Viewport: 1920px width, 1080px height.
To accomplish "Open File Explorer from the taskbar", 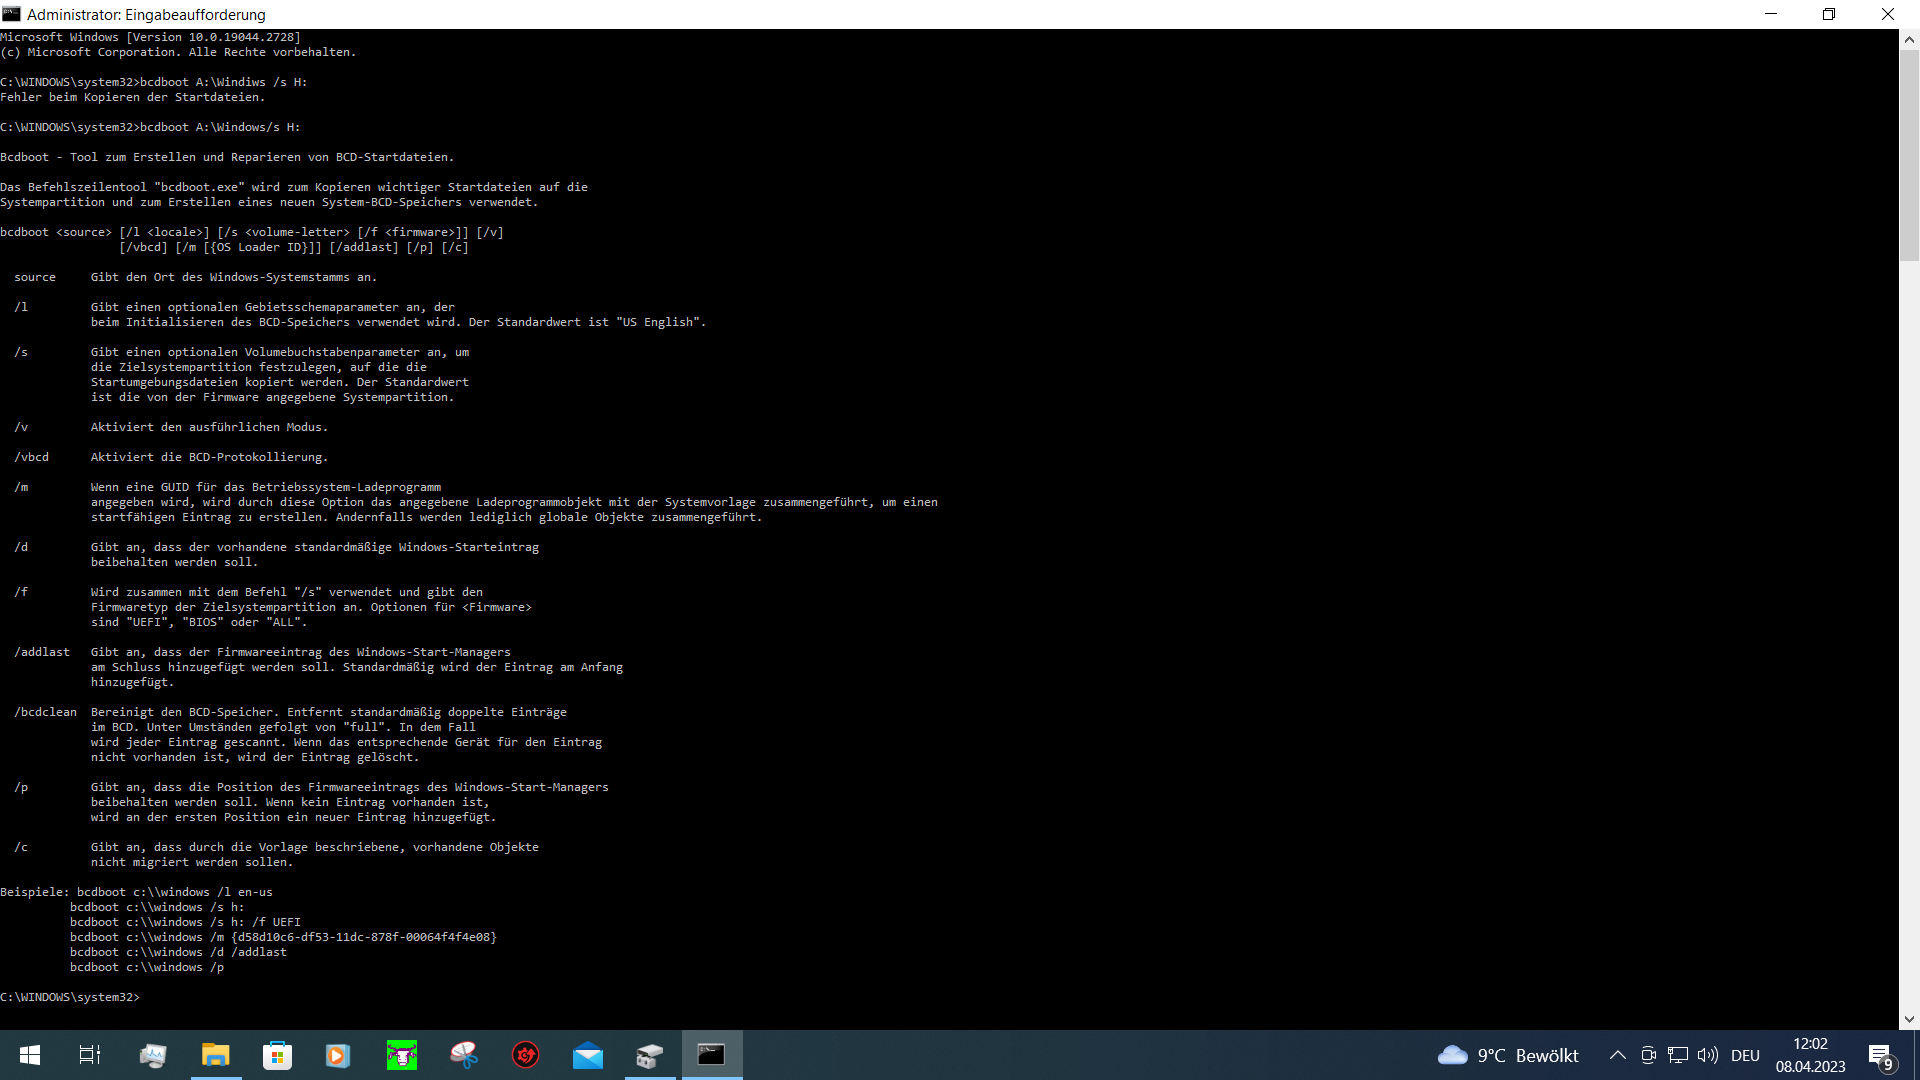I will click(x=215, y=1055).
